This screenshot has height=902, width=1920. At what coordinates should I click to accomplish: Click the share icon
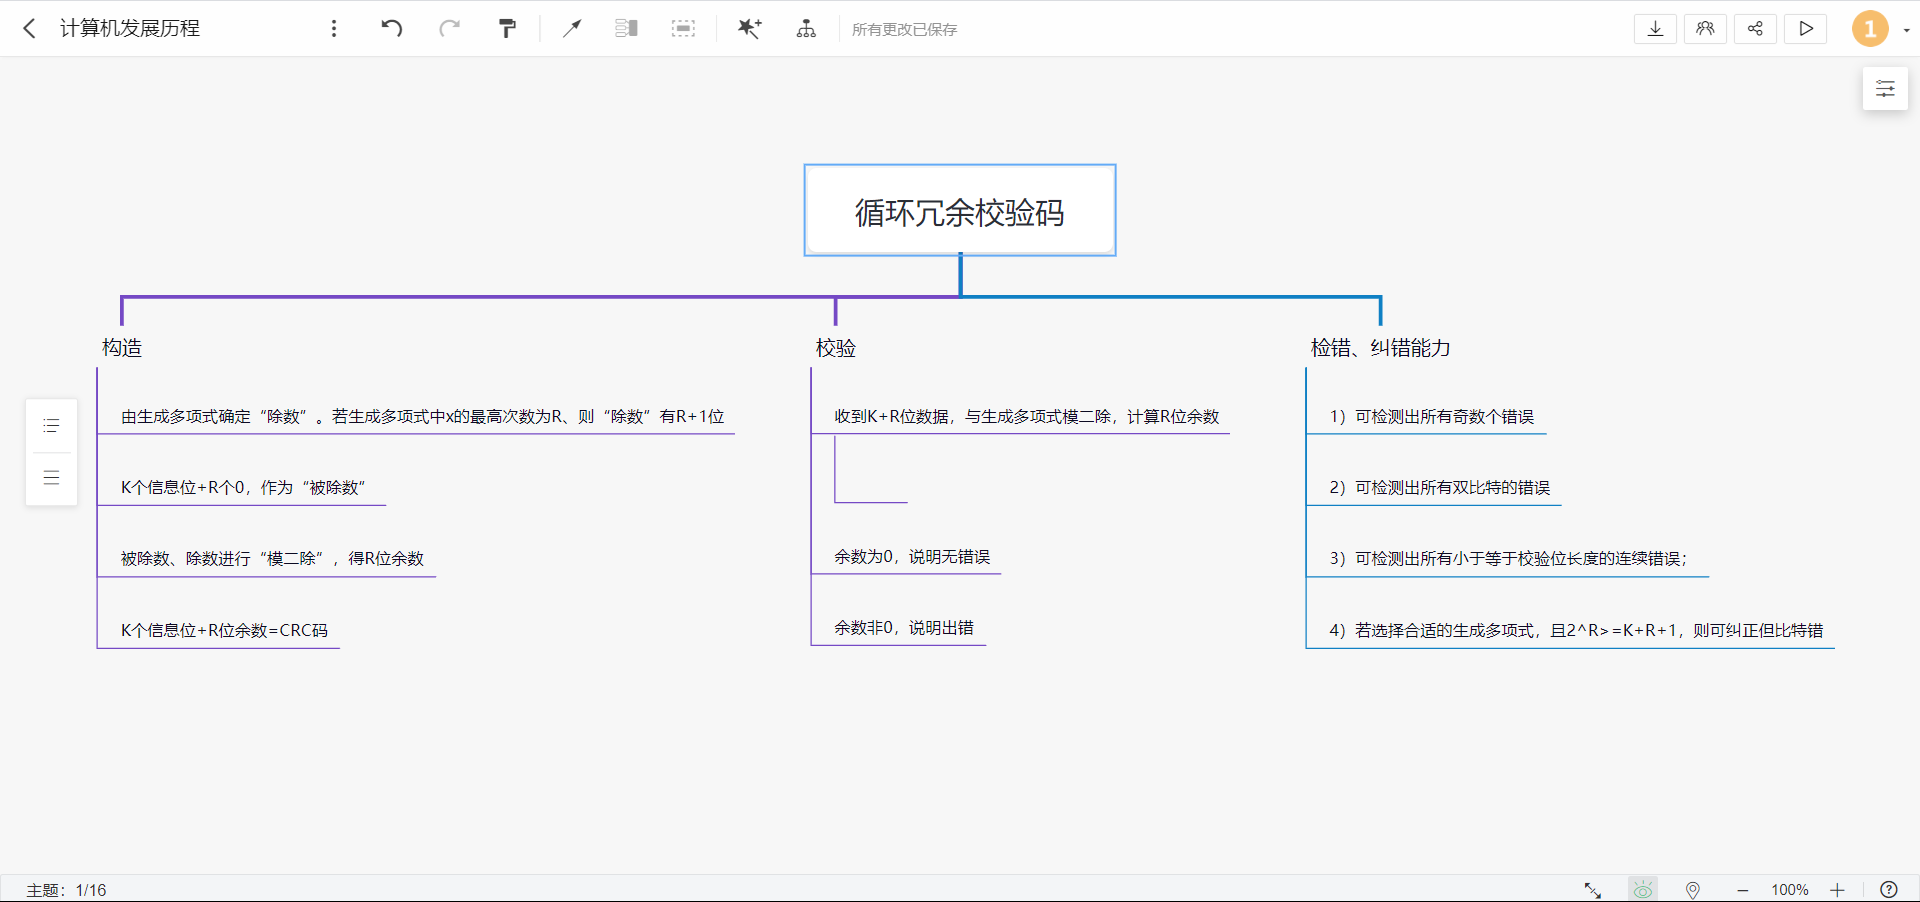coord(1755,29)
